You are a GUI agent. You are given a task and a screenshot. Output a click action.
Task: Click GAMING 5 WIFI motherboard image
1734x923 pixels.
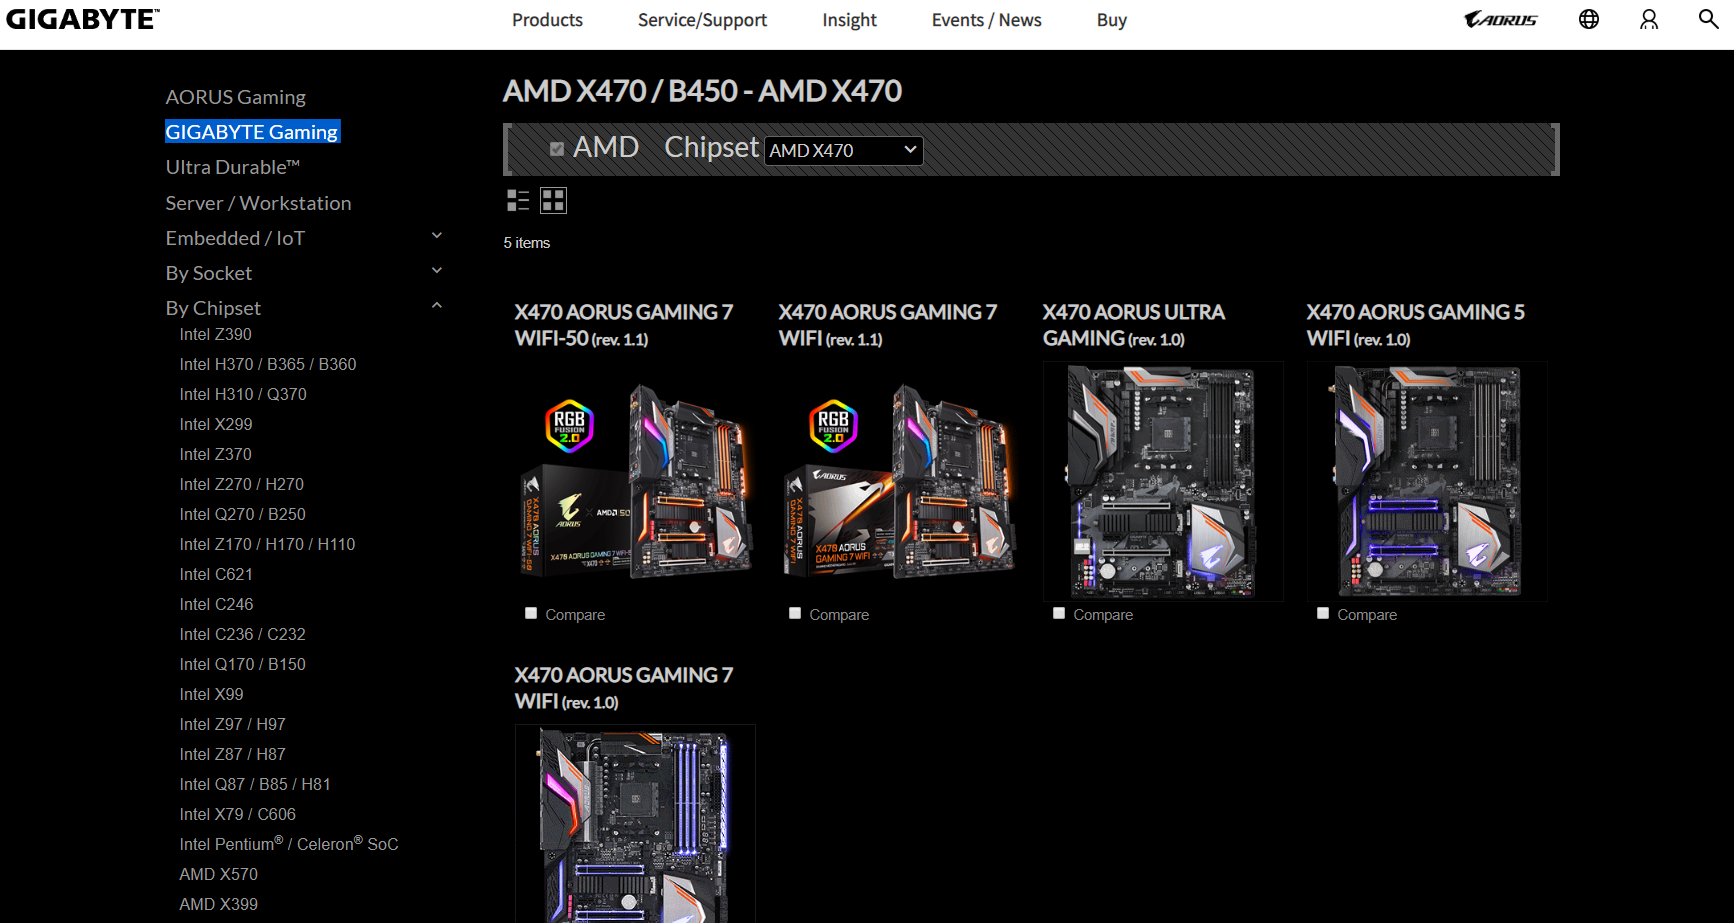[1427, 481]
